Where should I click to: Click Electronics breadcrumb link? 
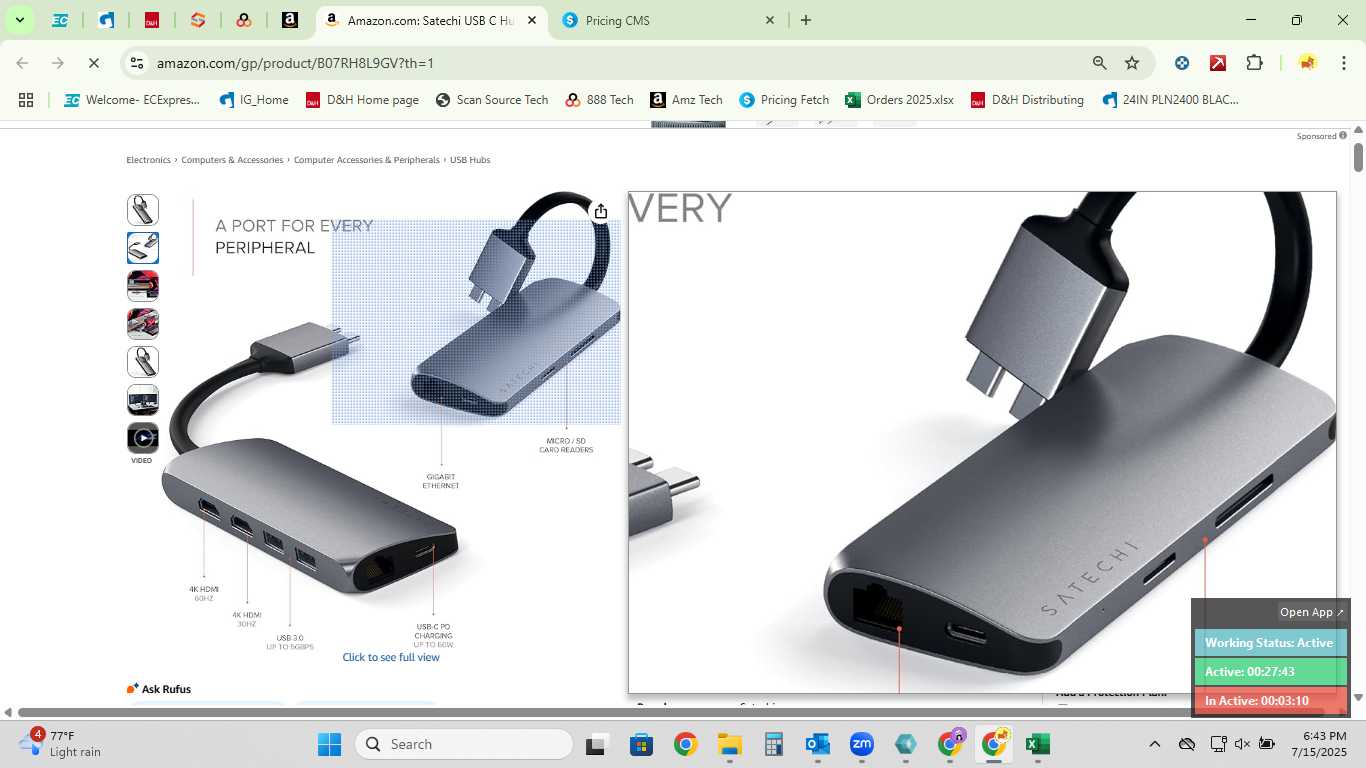tap(148, 160)
